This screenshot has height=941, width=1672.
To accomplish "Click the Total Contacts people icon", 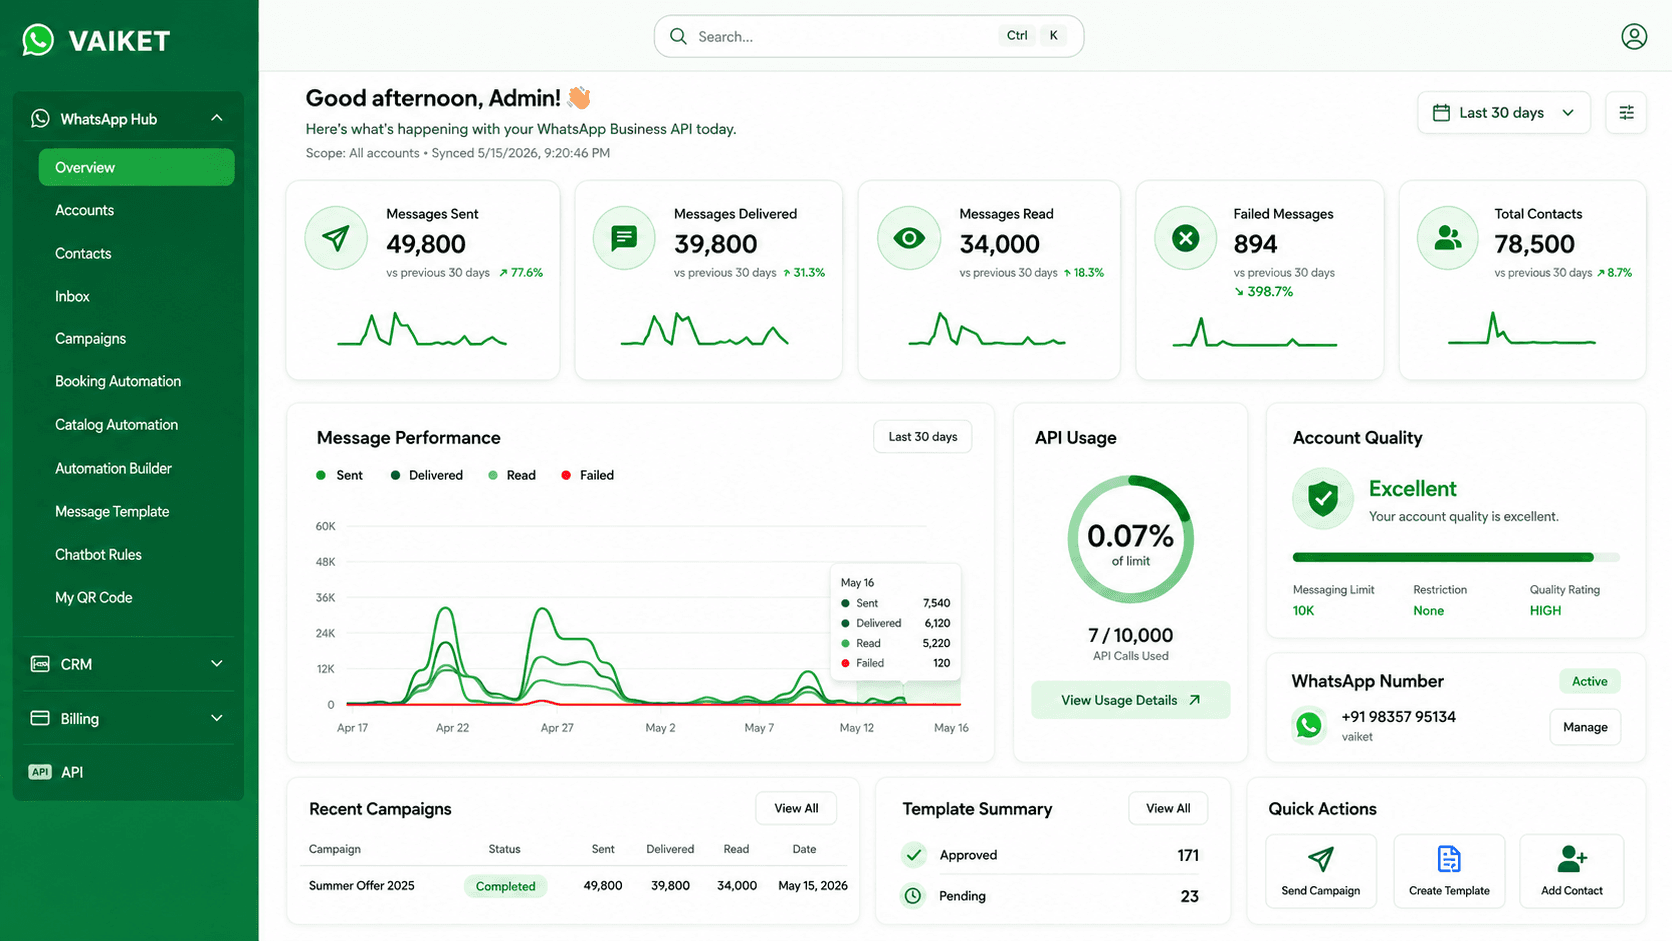I will click(x=1448, y=238).
